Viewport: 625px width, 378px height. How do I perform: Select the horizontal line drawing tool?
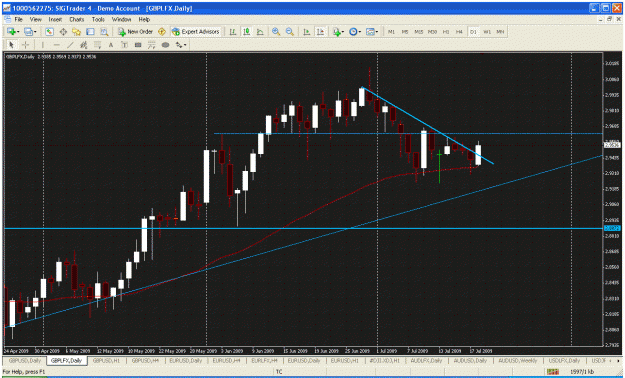(x=56, y=45)
